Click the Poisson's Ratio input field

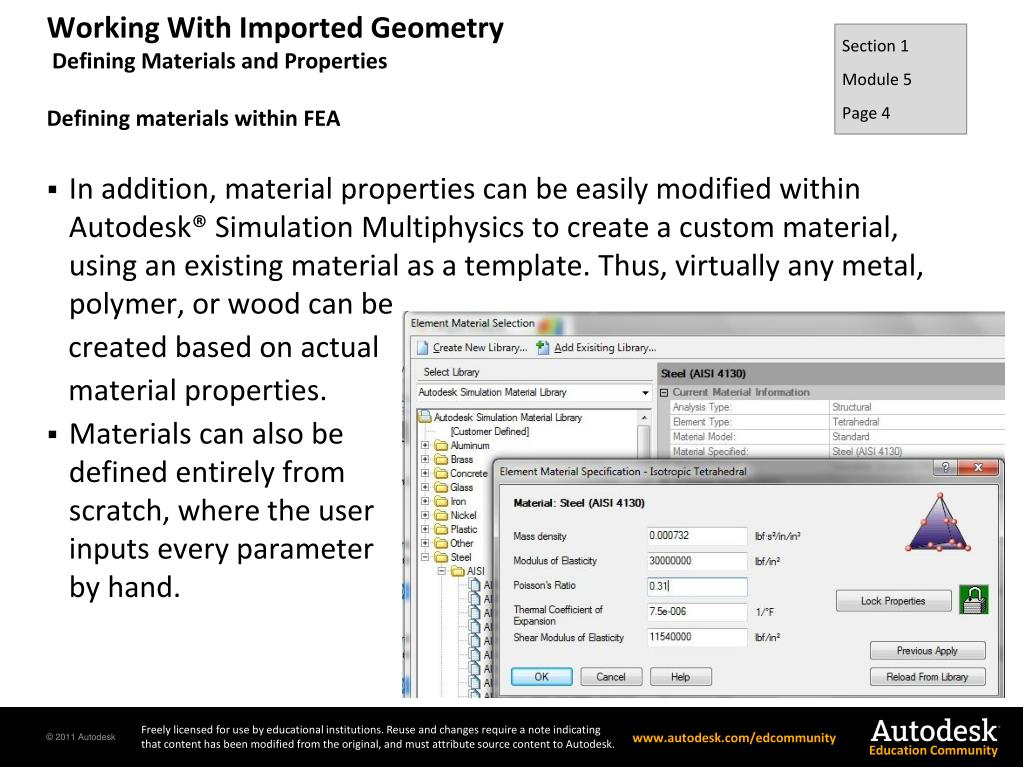click(697, 586)
